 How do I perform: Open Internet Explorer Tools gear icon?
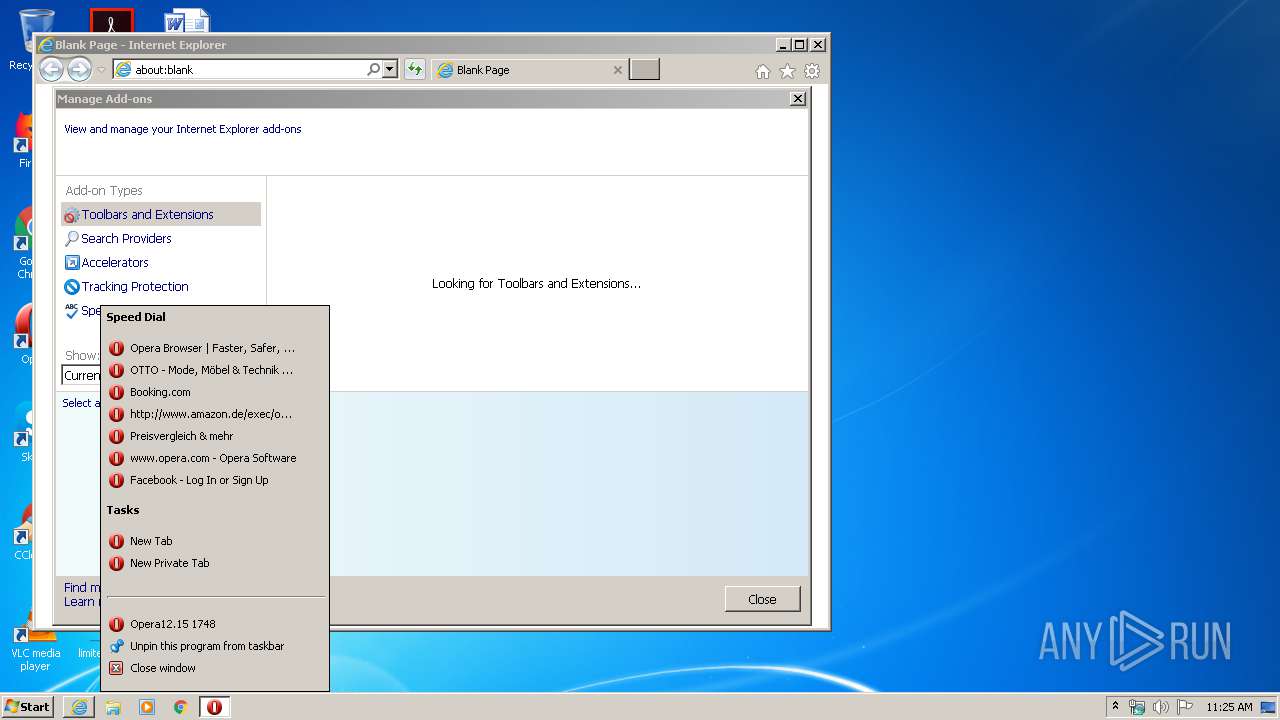[812, 71]
